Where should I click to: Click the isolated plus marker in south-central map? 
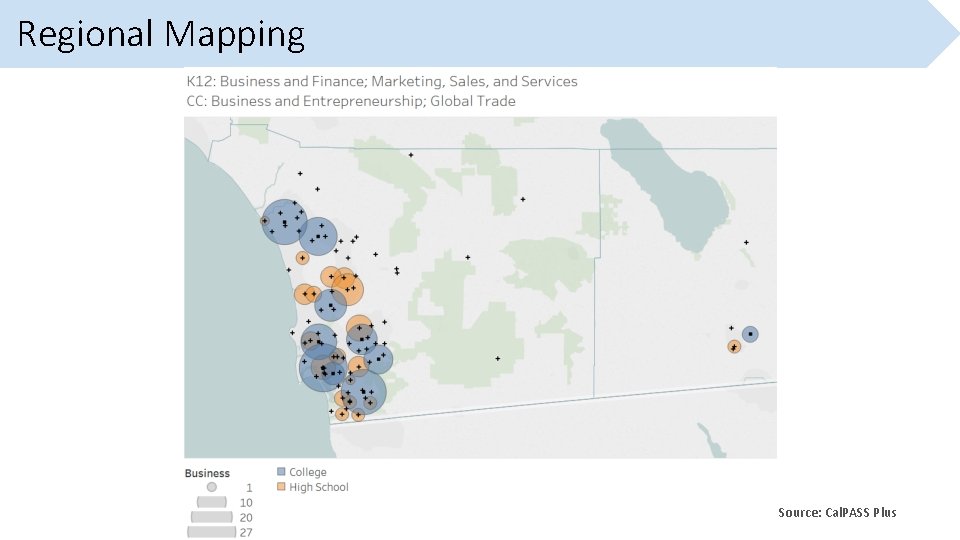click(497, 358)
